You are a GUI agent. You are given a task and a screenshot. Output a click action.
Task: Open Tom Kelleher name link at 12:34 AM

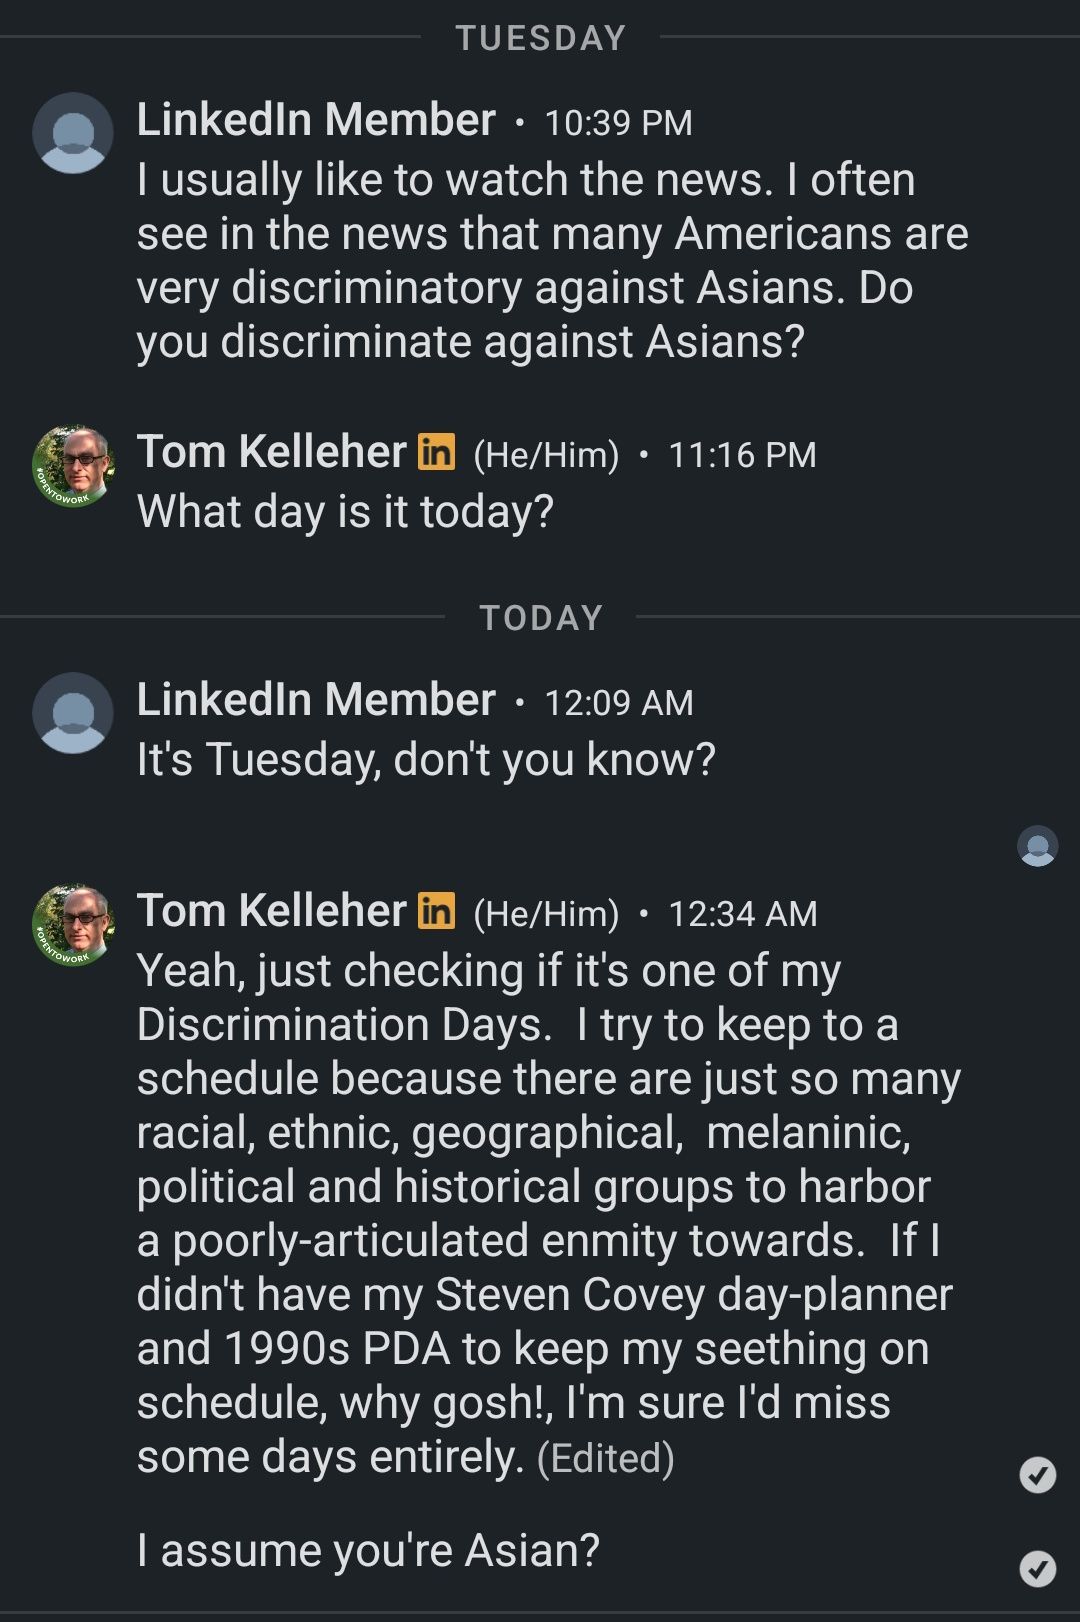[272, 911]
